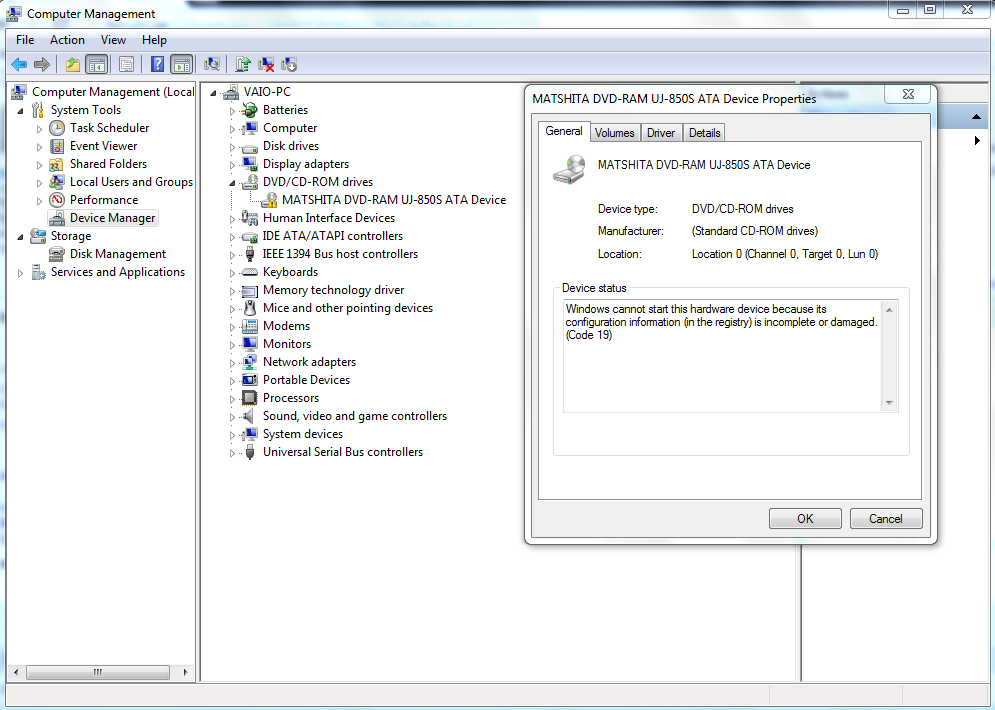Image resolution: width=995 pixels, height=710 pixels.
Task: Expand the Network adapters category
Action: [233, 362]
